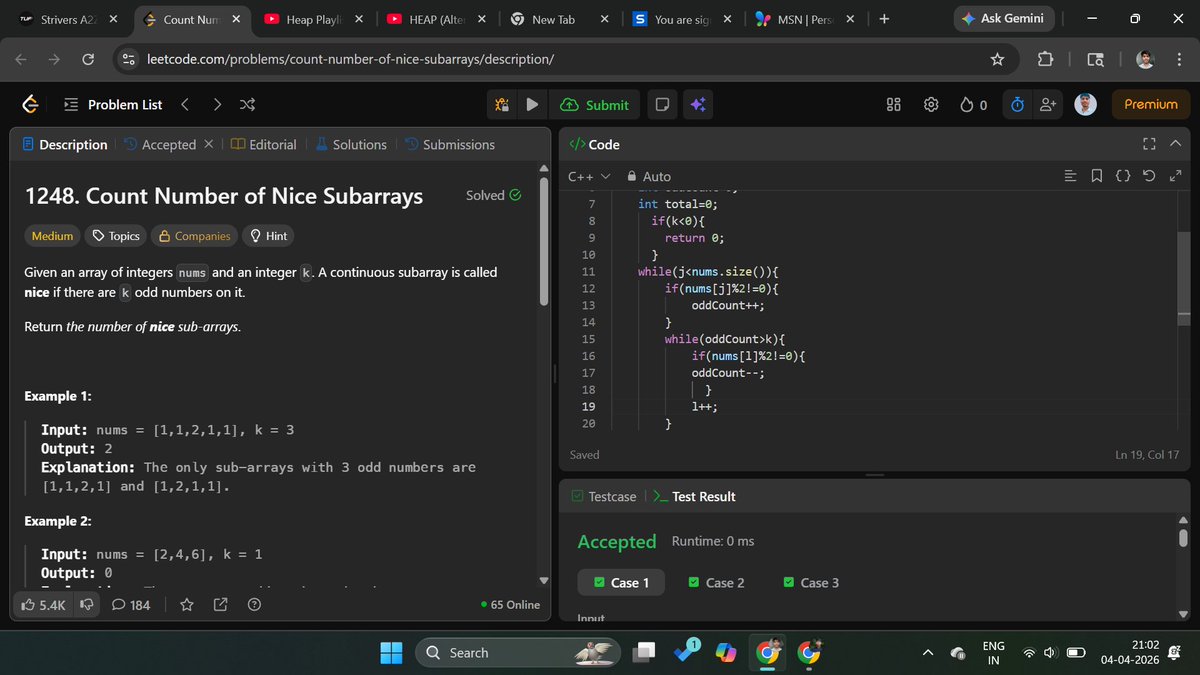Open LeetCode settings gear icon

(x=931, y=104)
